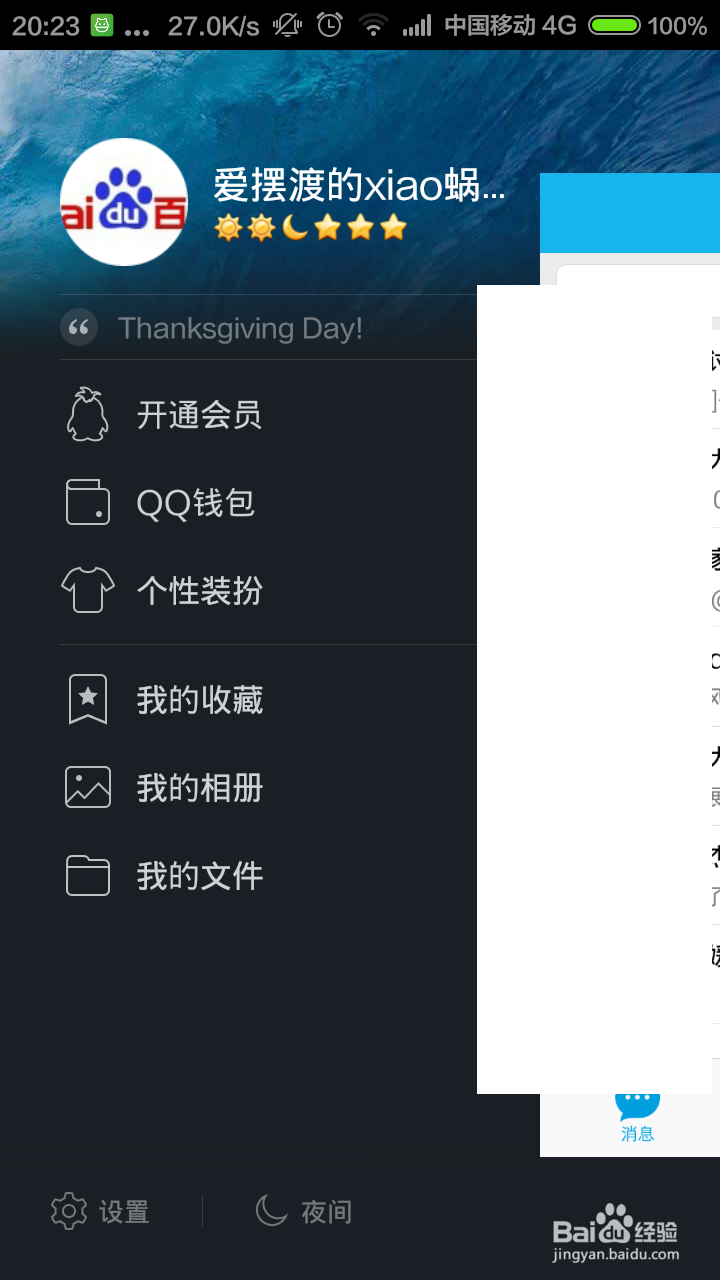Image resolution: width=720 pixels, height=1280 pixels.
Task: Open the penguin membership icon
Action: point(87,414)
